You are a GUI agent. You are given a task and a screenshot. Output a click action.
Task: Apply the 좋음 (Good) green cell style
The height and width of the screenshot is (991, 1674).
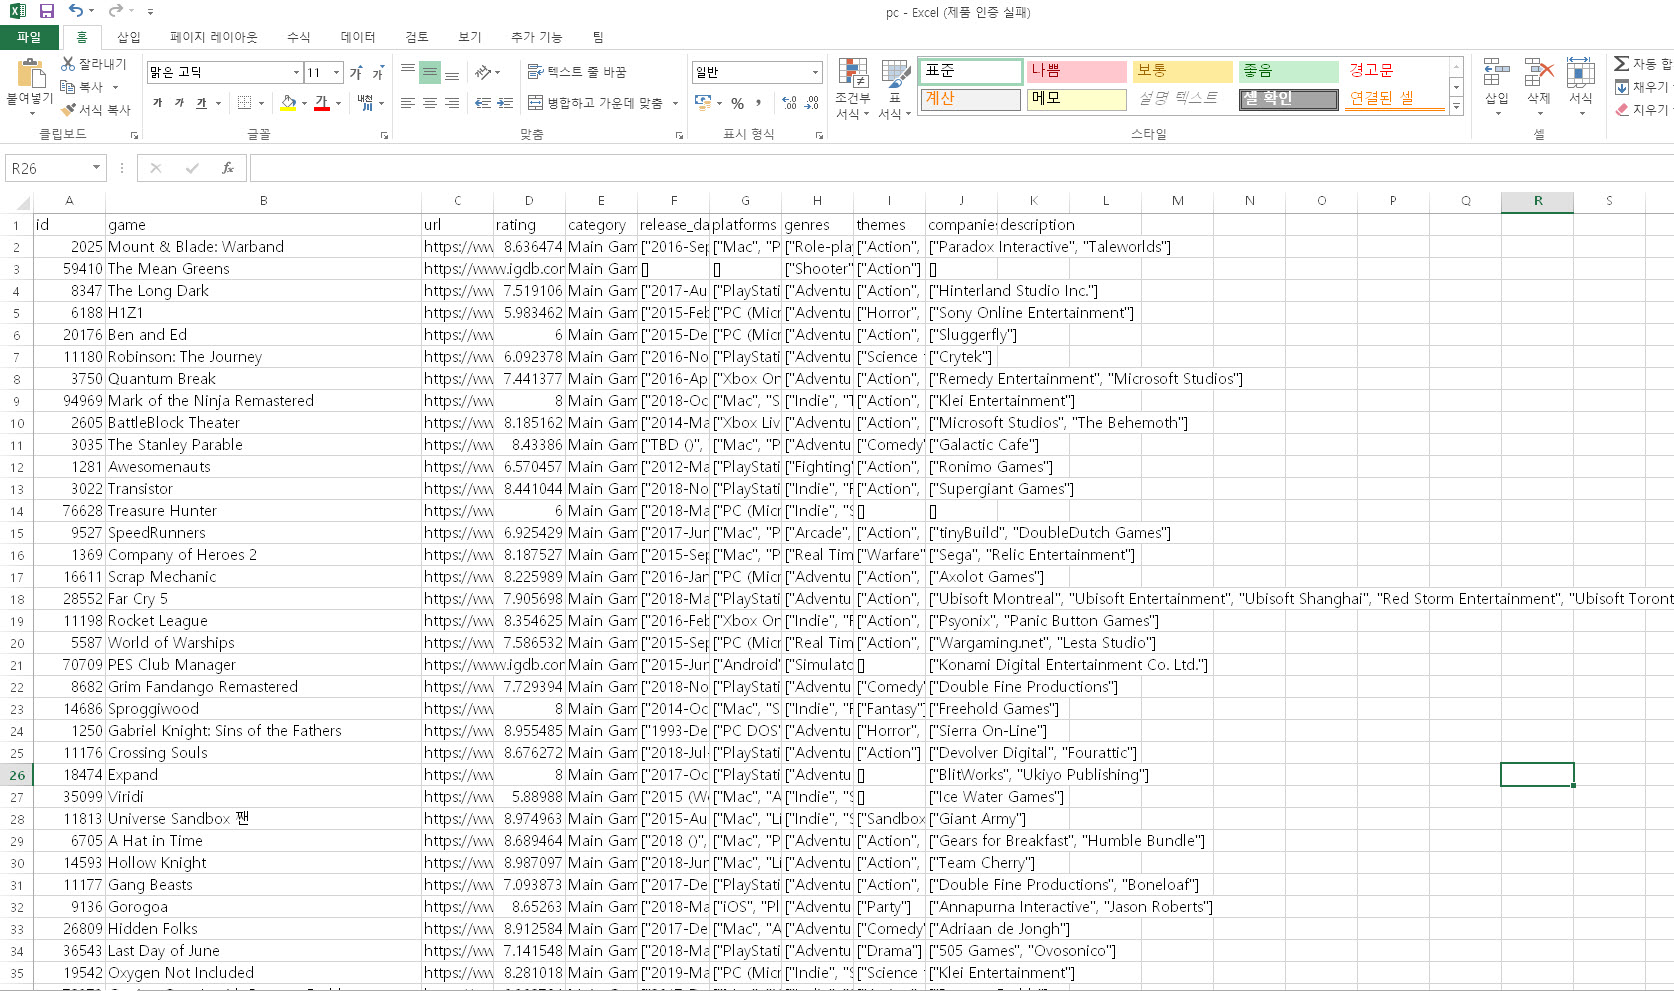point(1288,71)
